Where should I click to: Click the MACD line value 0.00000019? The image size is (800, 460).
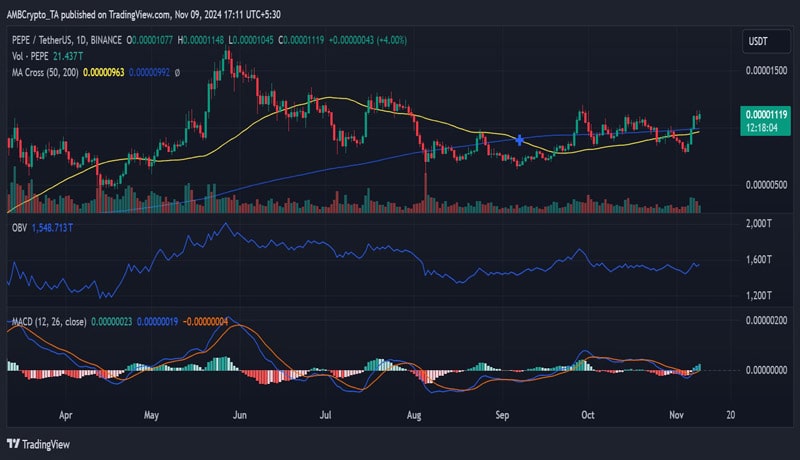pyautogui.click(x=157, y=322)
